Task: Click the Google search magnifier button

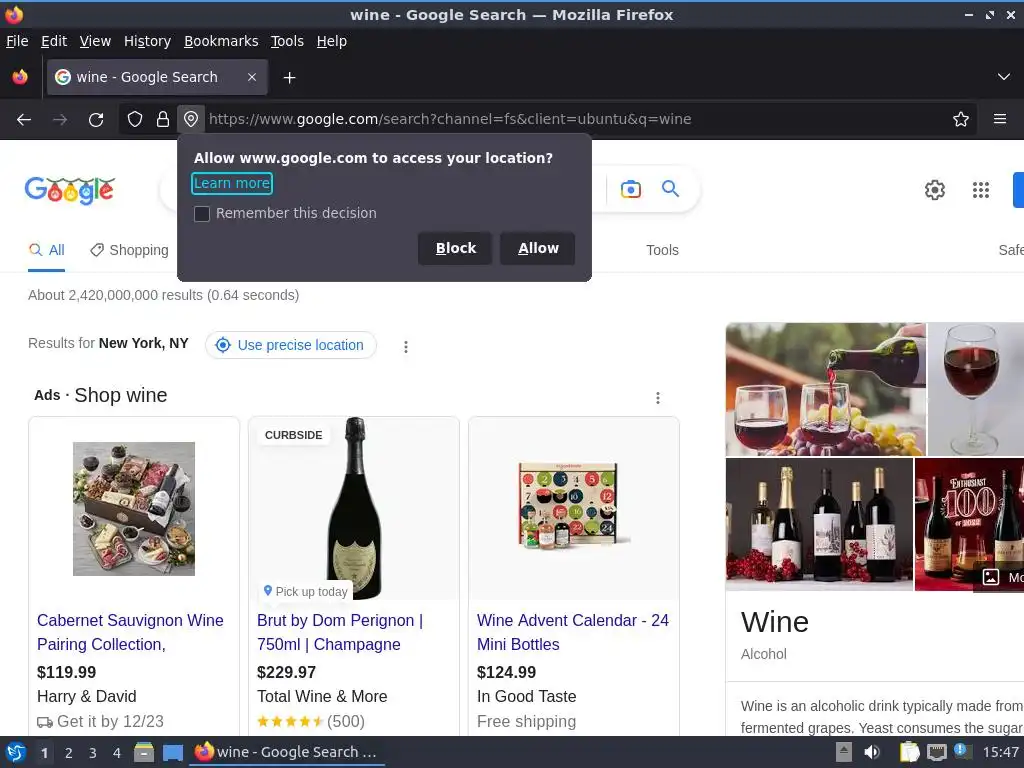Action: (x=670, y=189)
